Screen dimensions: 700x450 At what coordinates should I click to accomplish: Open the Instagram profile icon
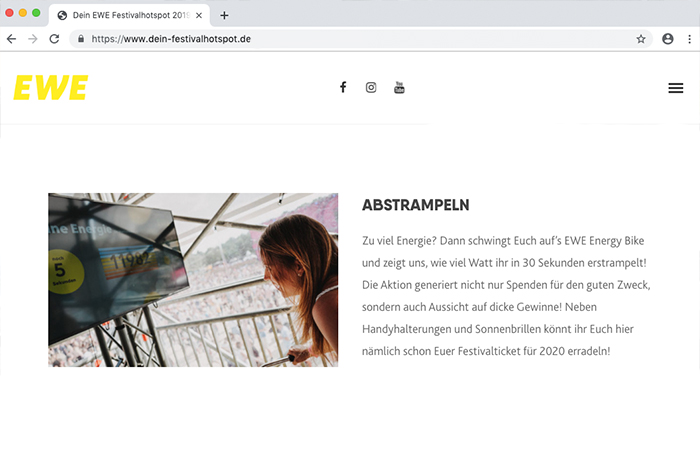click(371, 88)
